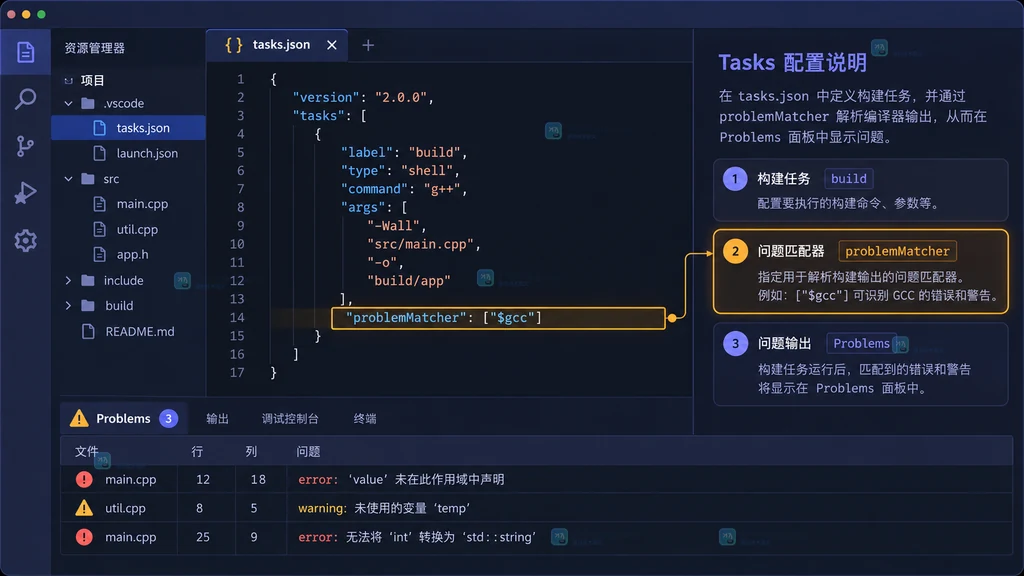
Task: Switch to the 输出 panel tab
Action: pyautogui.click(x=217, y=419)
